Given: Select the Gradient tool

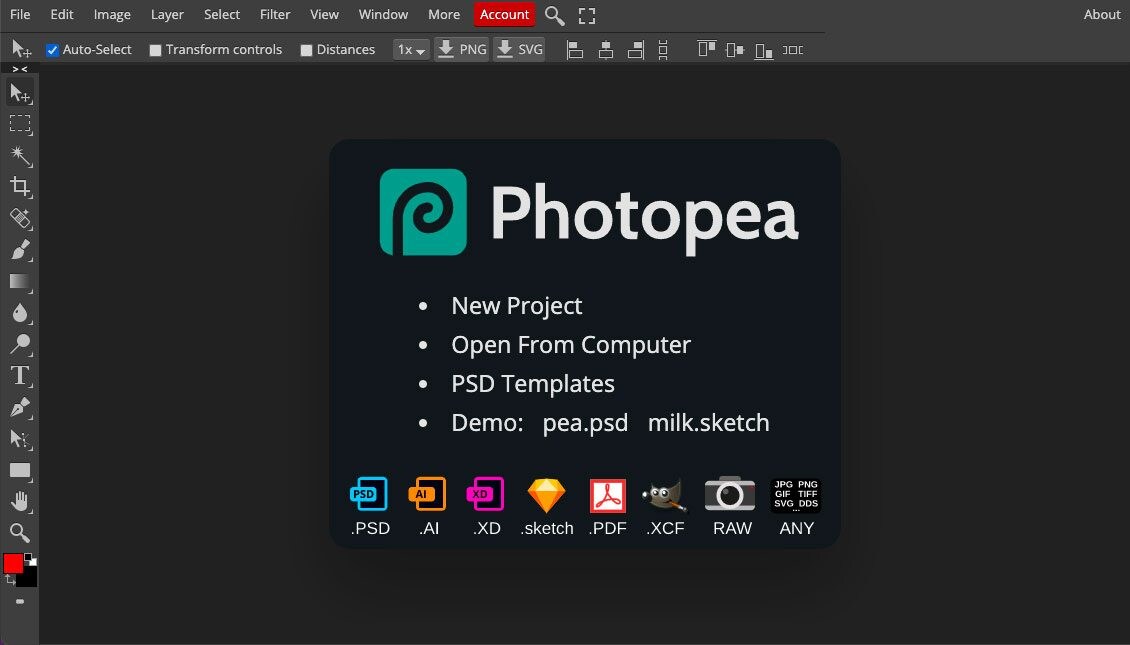Looking at the screenshot, I should 19,281.
